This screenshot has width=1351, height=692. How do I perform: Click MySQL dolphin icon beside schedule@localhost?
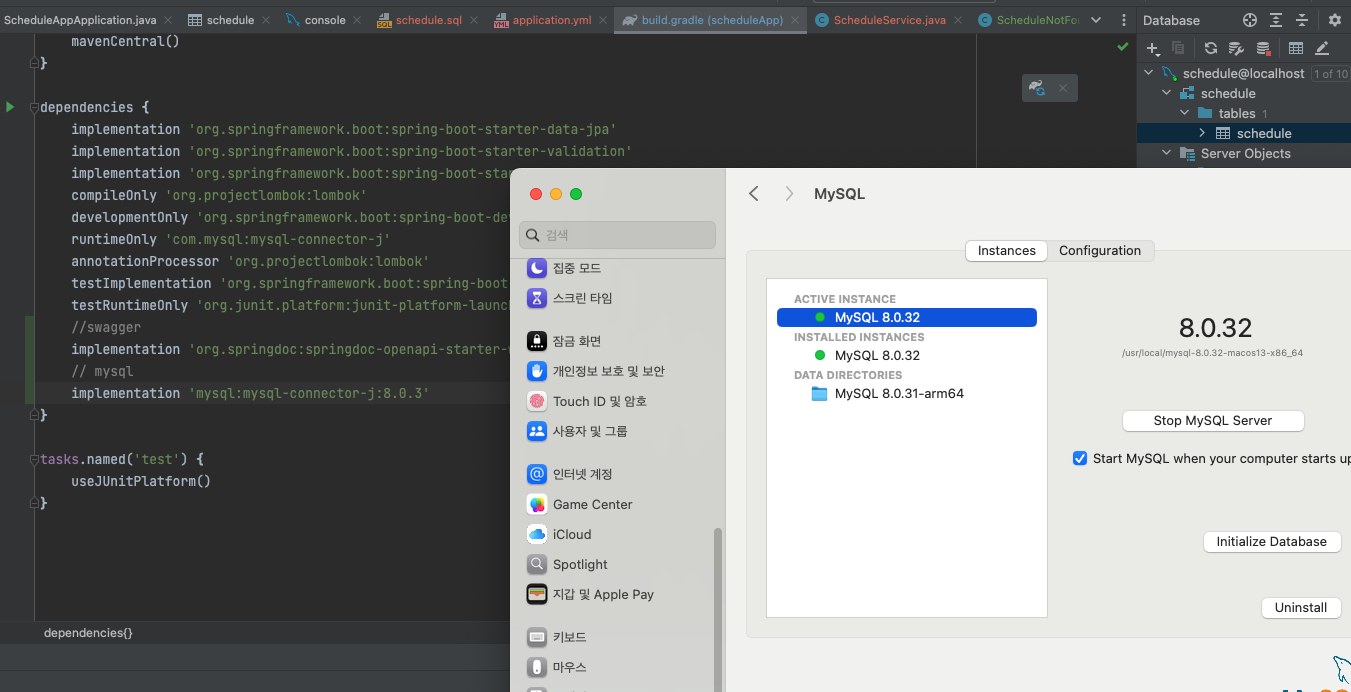[x=1169, y=73]
